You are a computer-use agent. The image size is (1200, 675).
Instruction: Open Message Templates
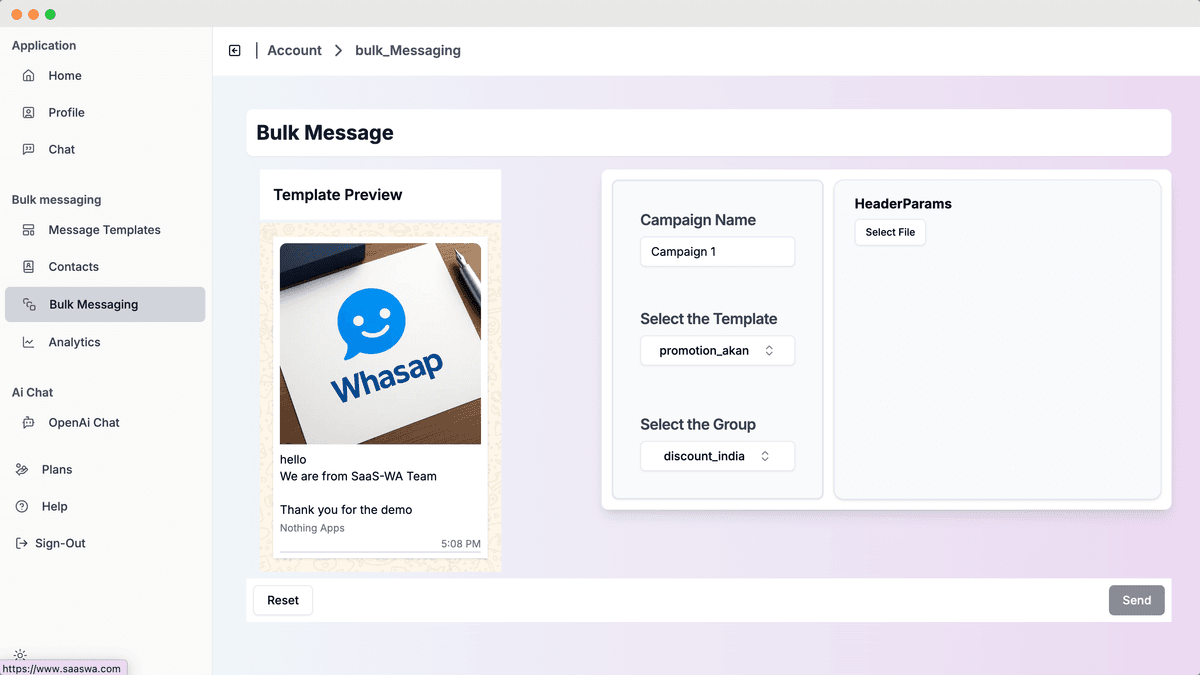click(x=104, y=230)
